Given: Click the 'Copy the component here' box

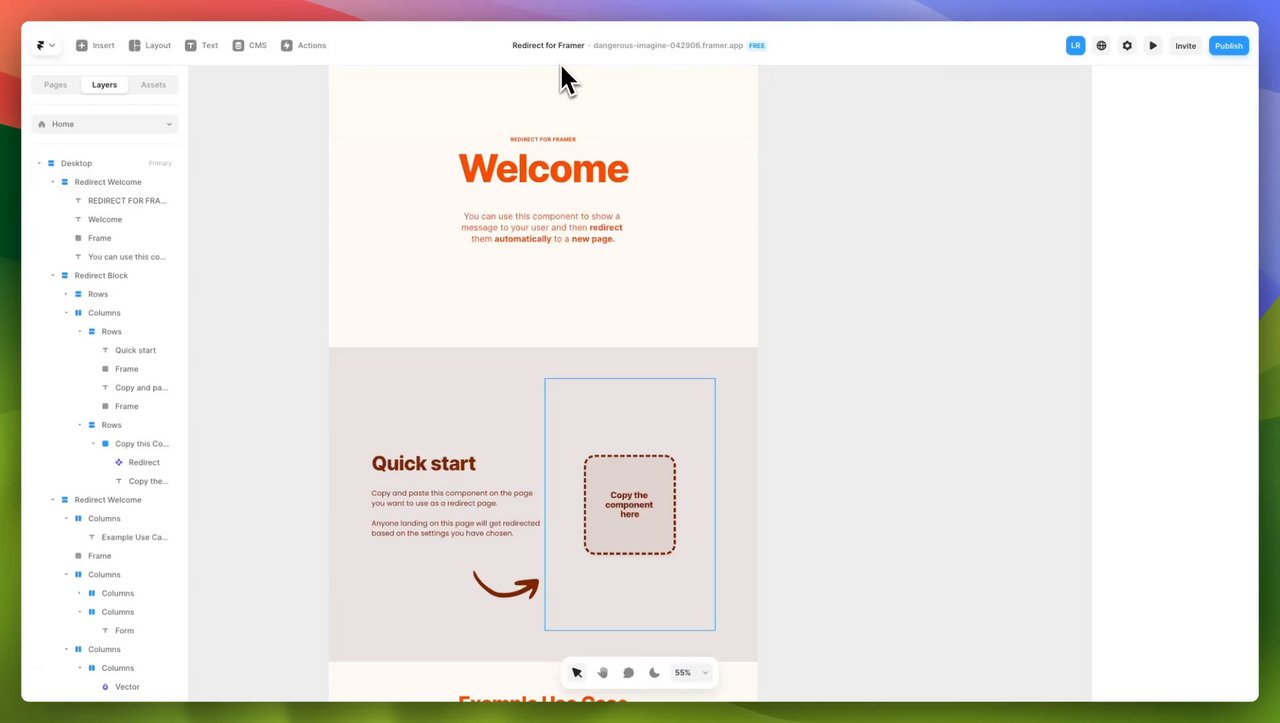Looking at the screenshot, I should pyautogui.click(x=630, y=505).
